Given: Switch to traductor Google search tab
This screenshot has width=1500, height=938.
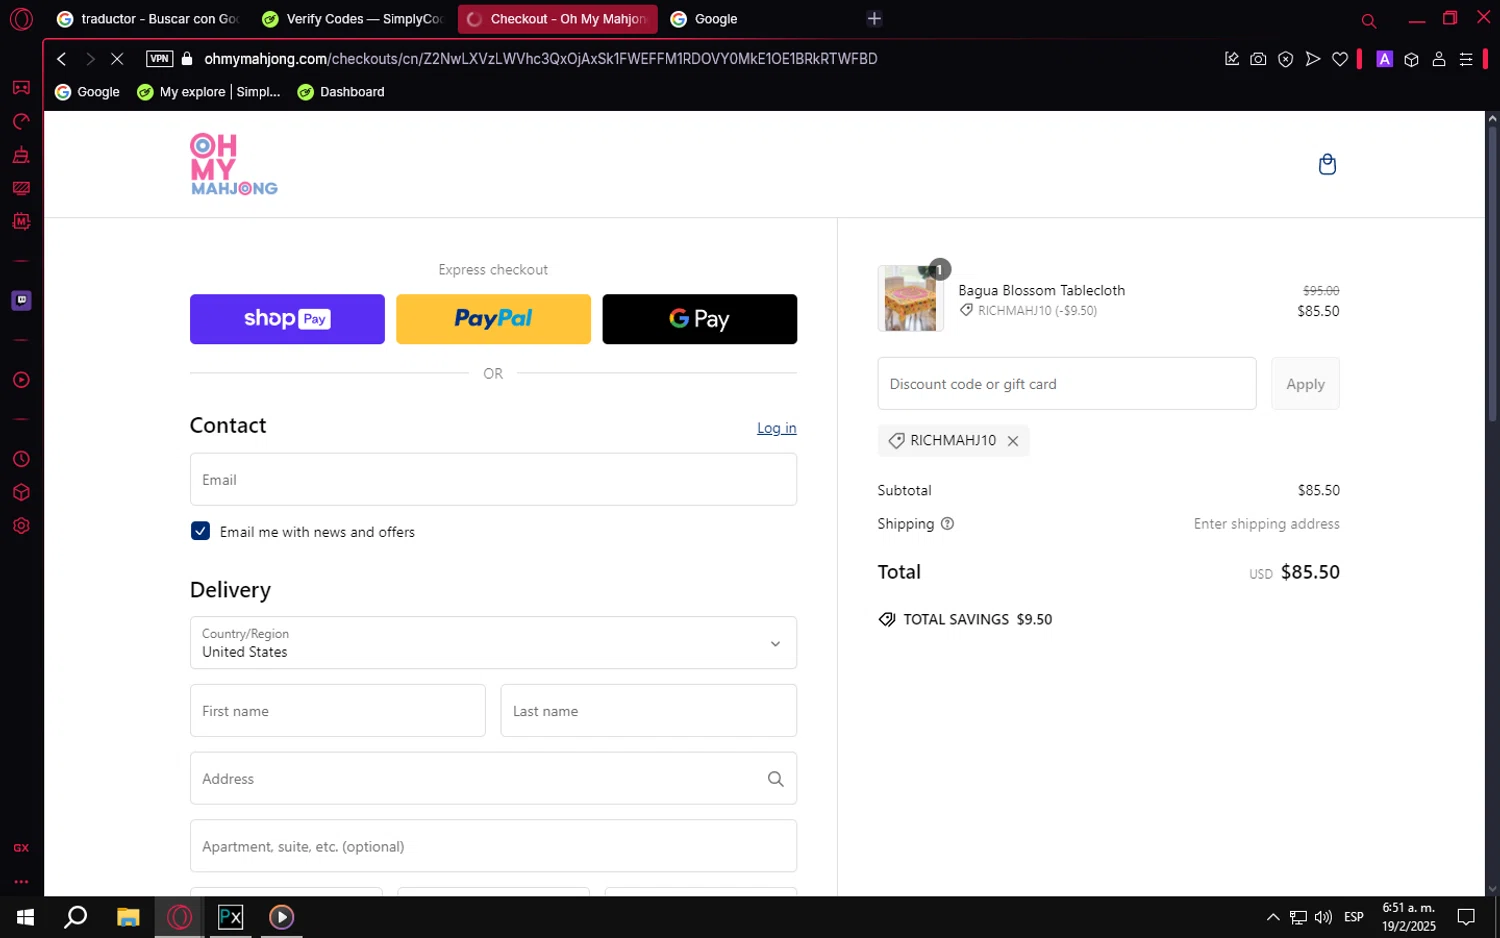Looking at the screenshot, I should [147, 19].
